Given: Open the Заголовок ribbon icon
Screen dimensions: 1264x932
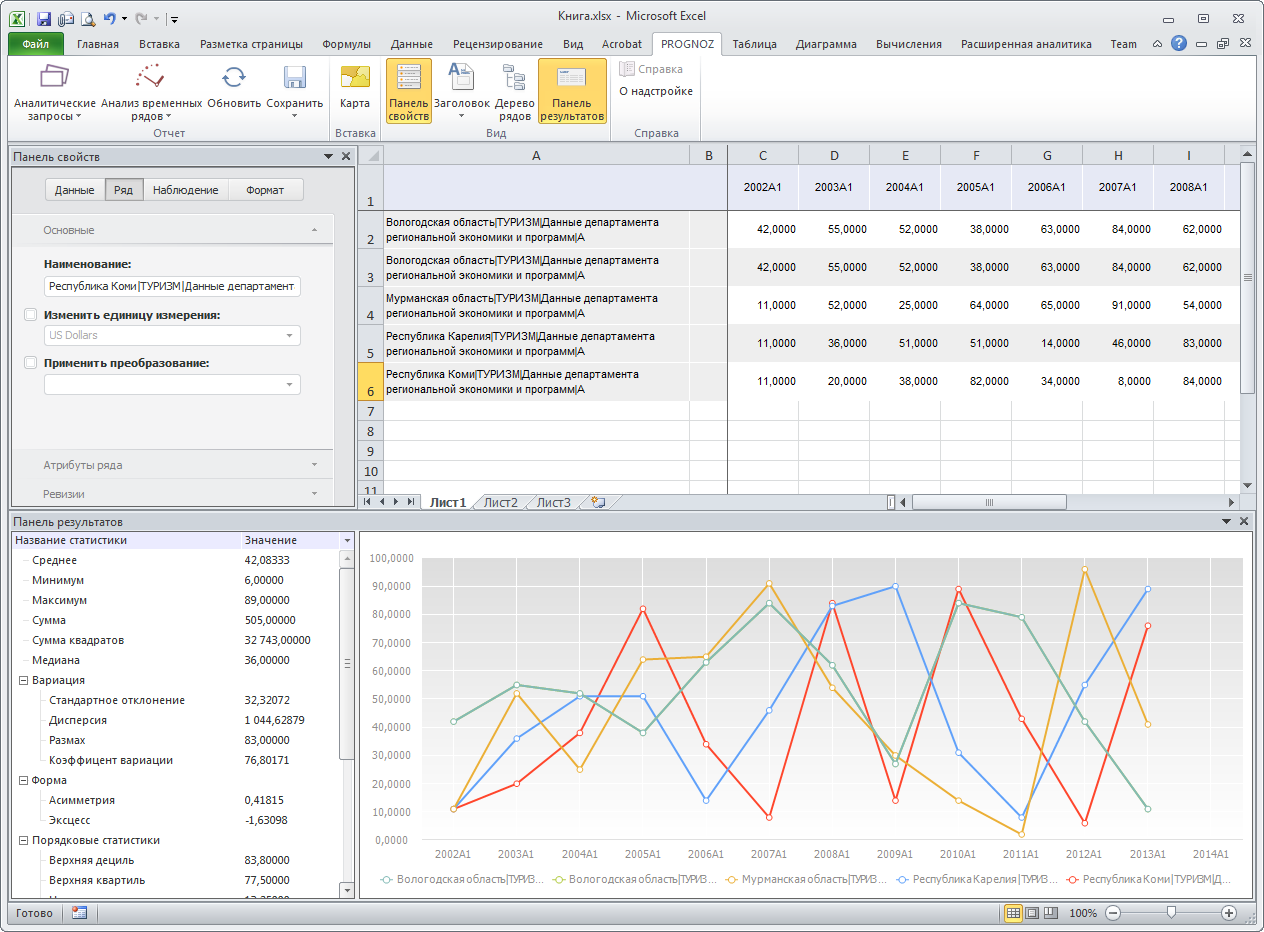Looking at the screenshot, I should [461, 91].
